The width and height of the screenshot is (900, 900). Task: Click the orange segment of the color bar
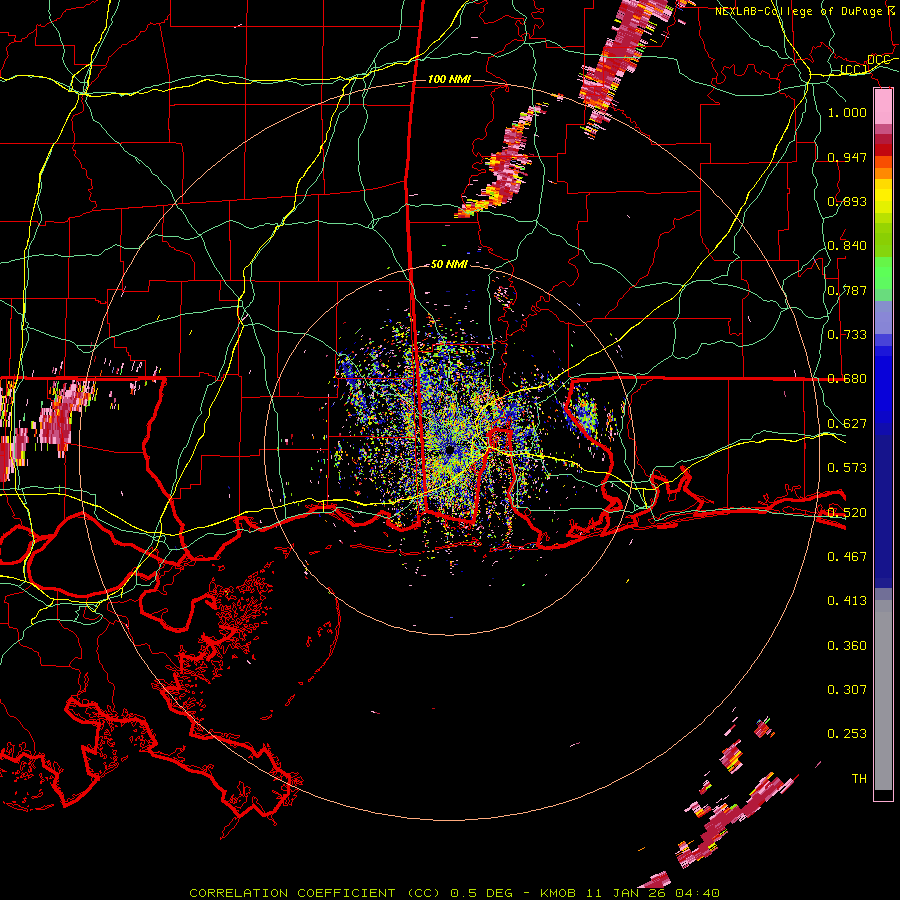click(x=883, y=173)
